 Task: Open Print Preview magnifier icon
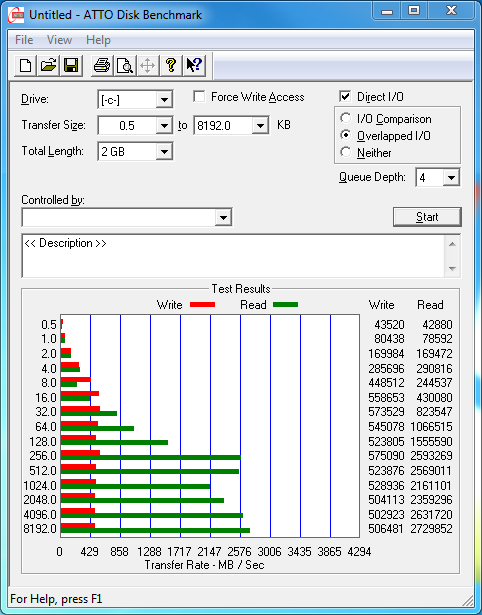point(125,66)
